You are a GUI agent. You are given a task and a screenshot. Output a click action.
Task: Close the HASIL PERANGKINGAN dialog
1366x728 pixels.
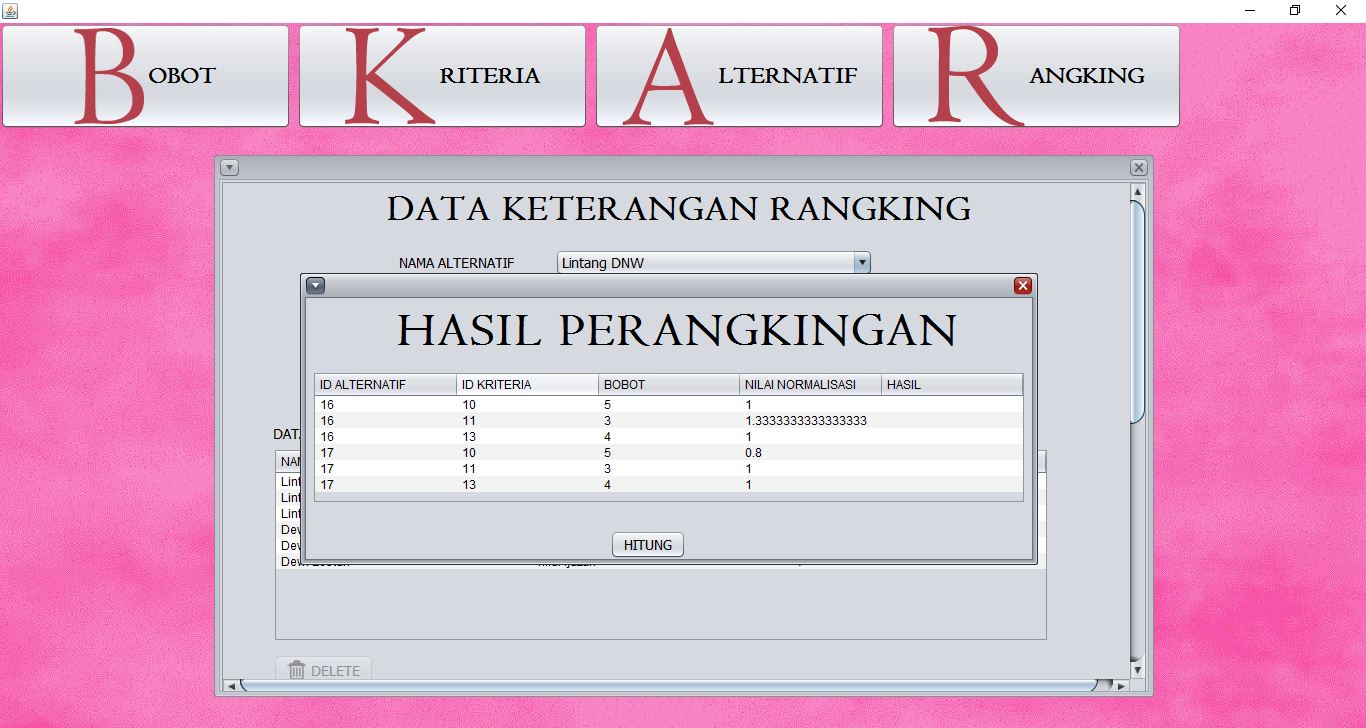1022,285
